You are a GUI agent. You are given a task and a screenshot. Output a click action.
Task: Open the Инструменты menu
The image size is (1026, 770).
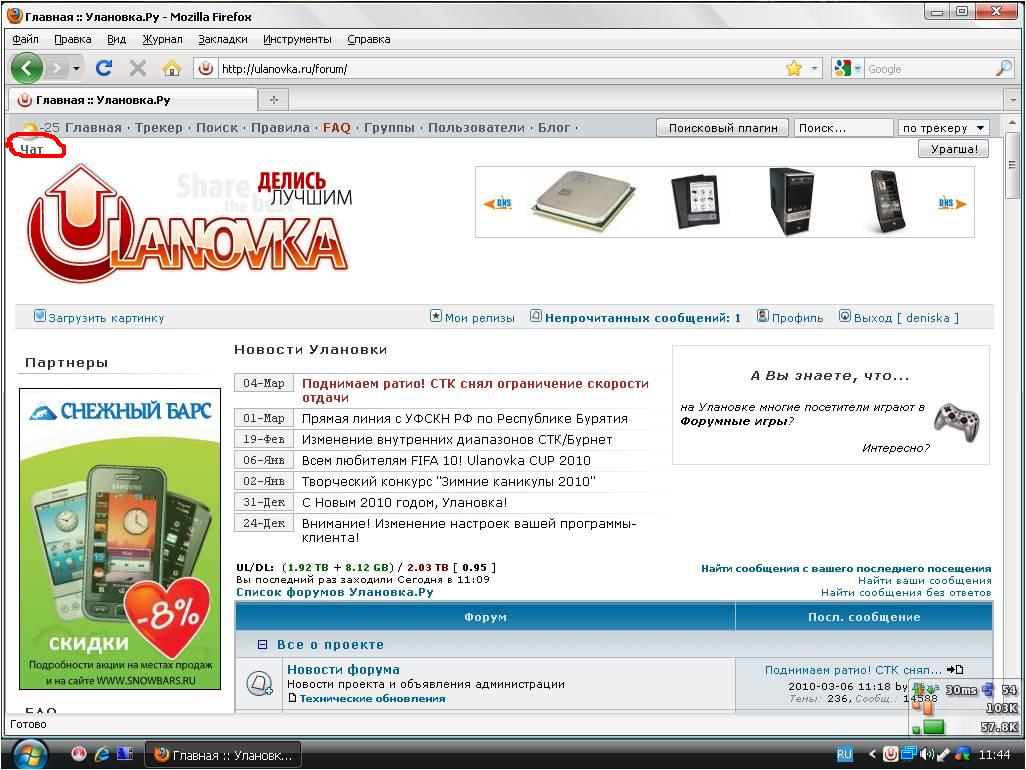297,39
